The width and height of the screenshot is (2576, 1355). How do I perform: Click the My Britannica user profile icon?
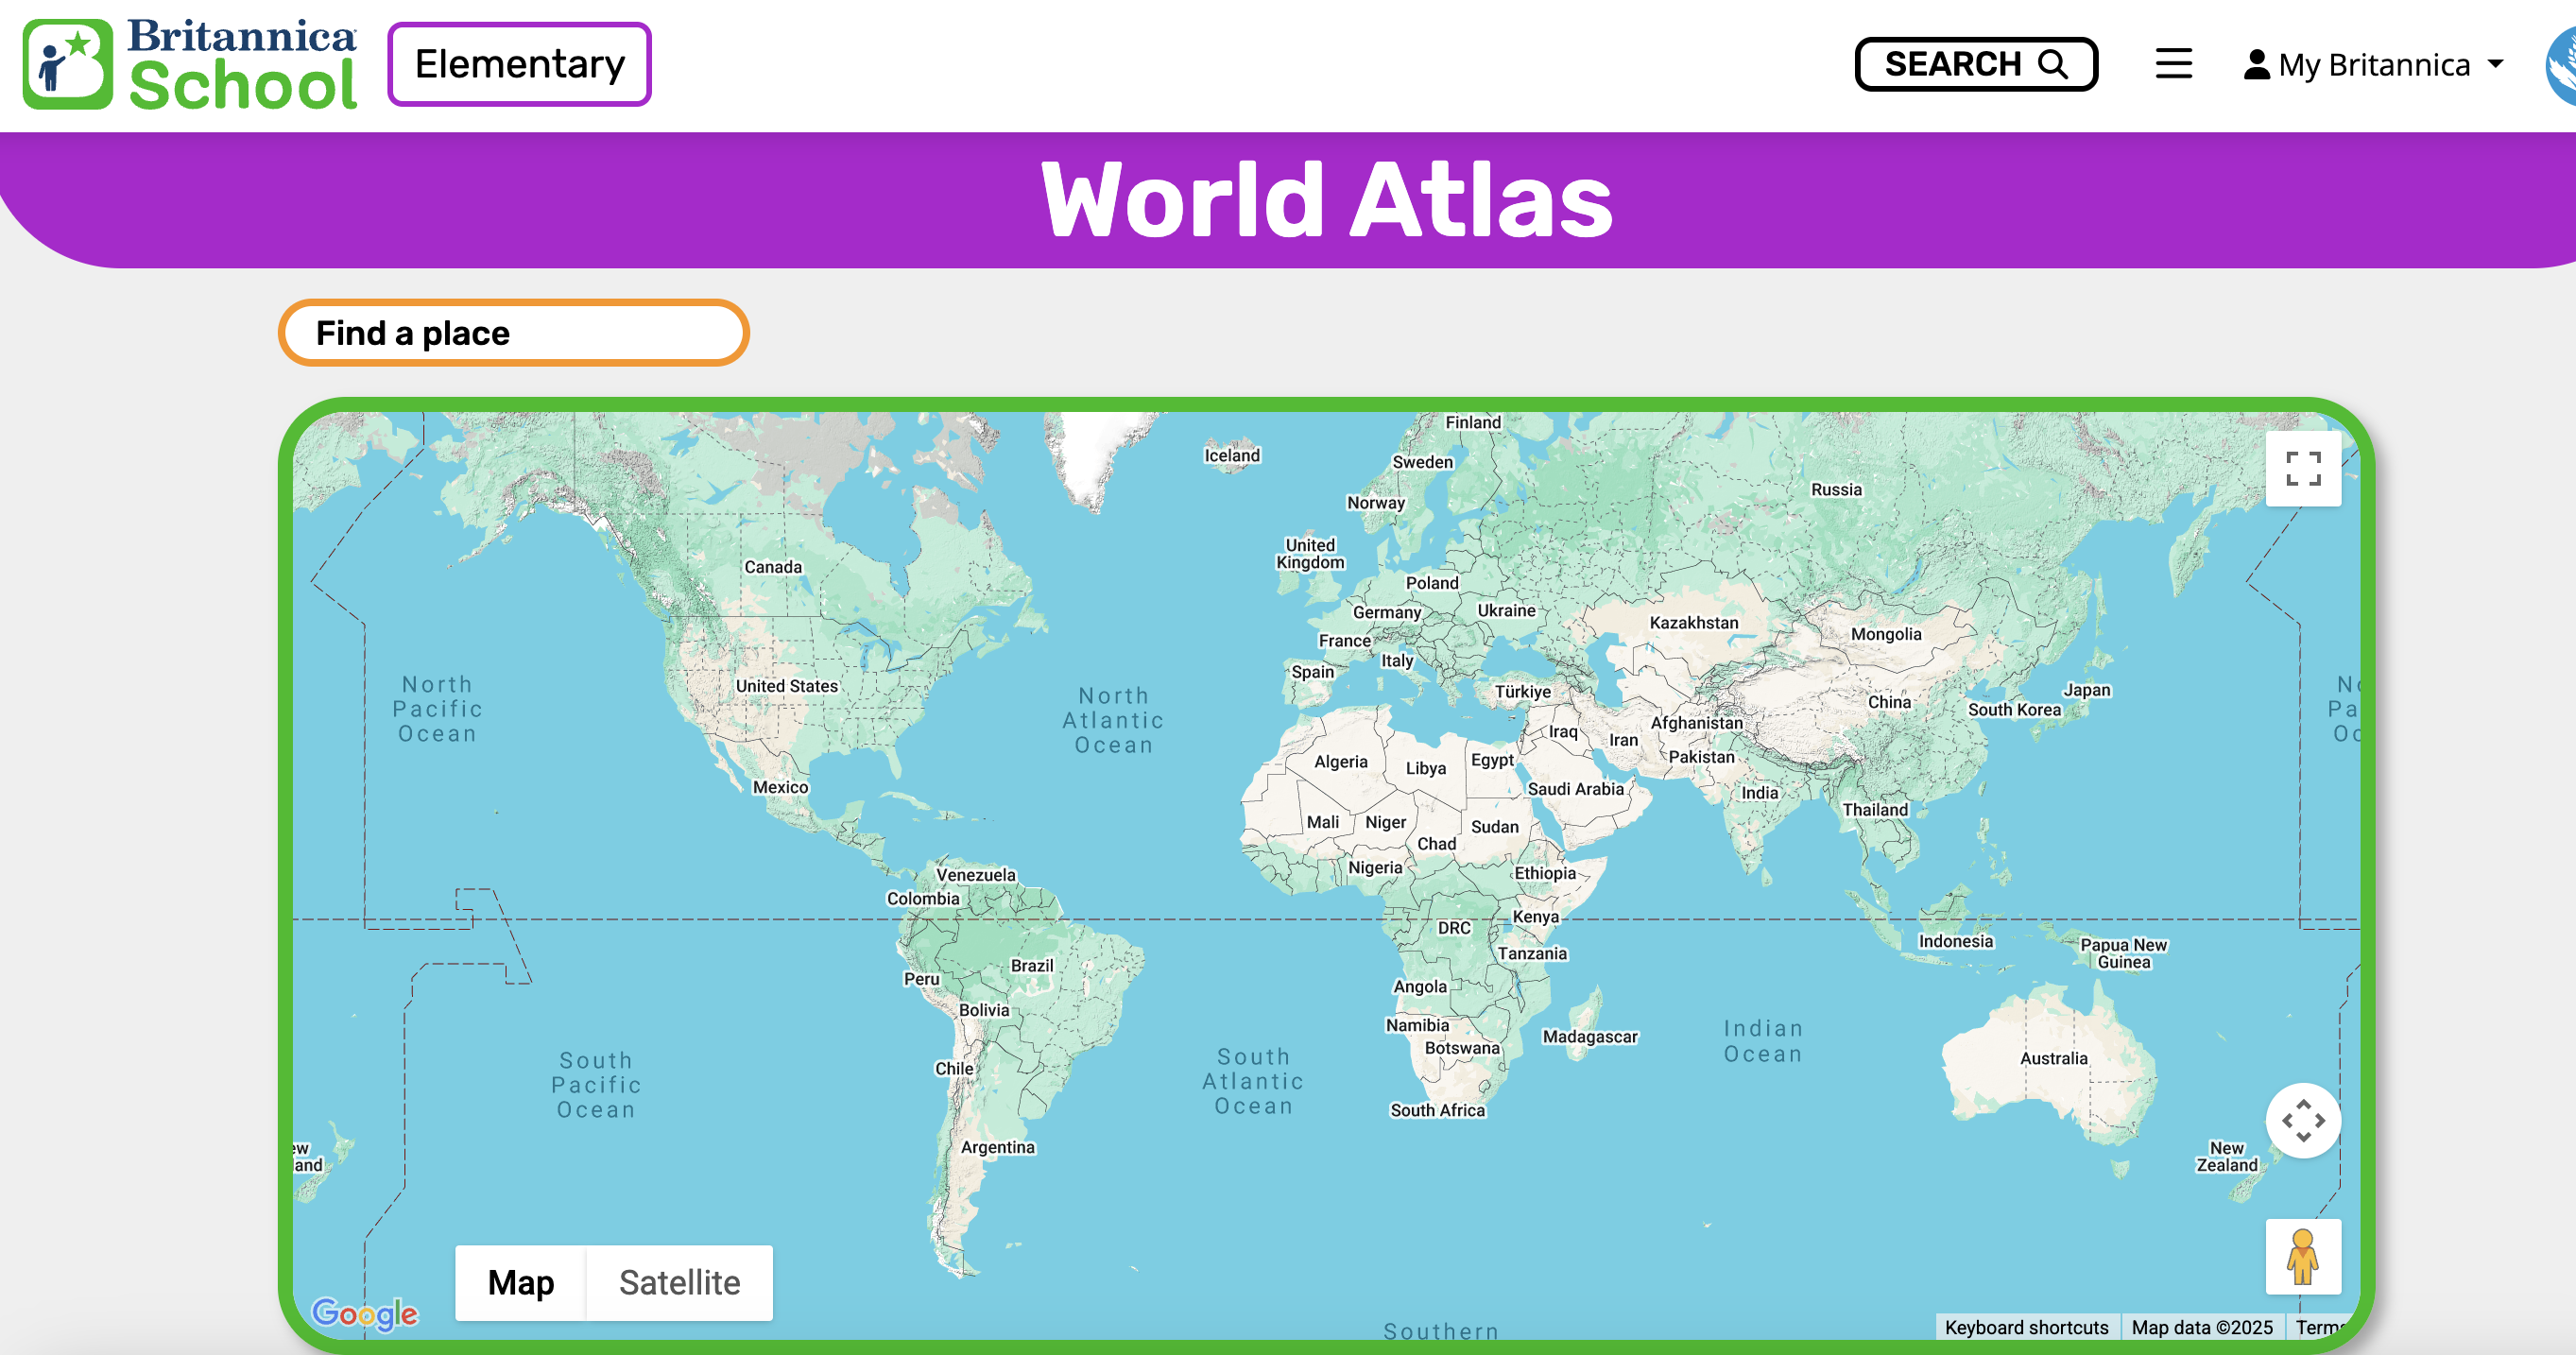pos(2256,65)
